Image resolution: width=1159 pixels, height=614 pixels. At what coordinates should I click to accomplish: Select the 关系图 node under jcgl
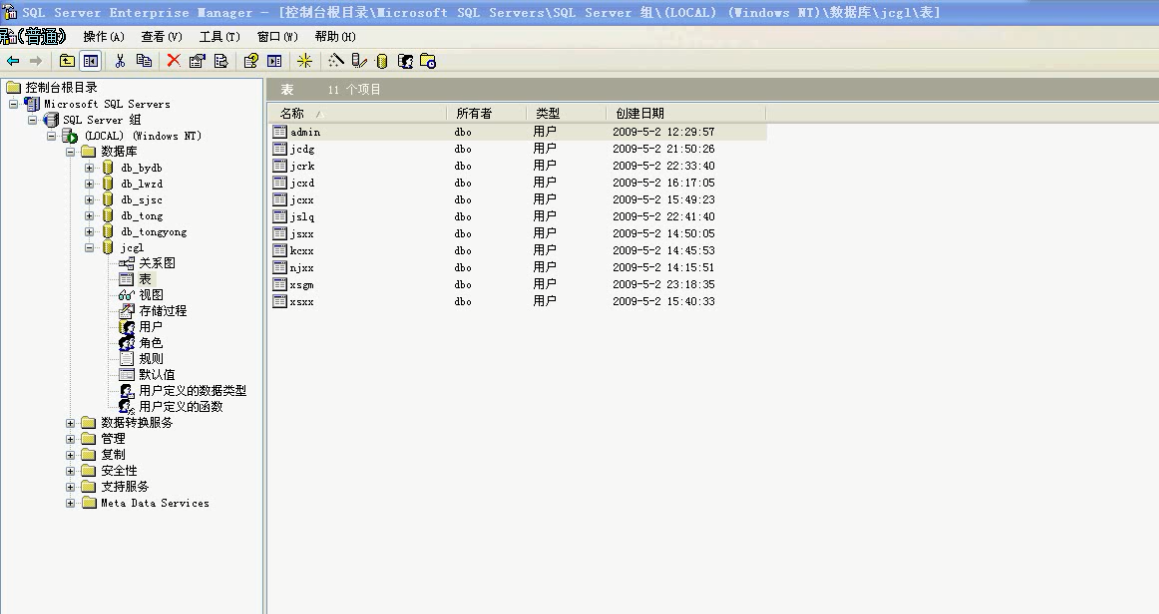tap(157, 263)
